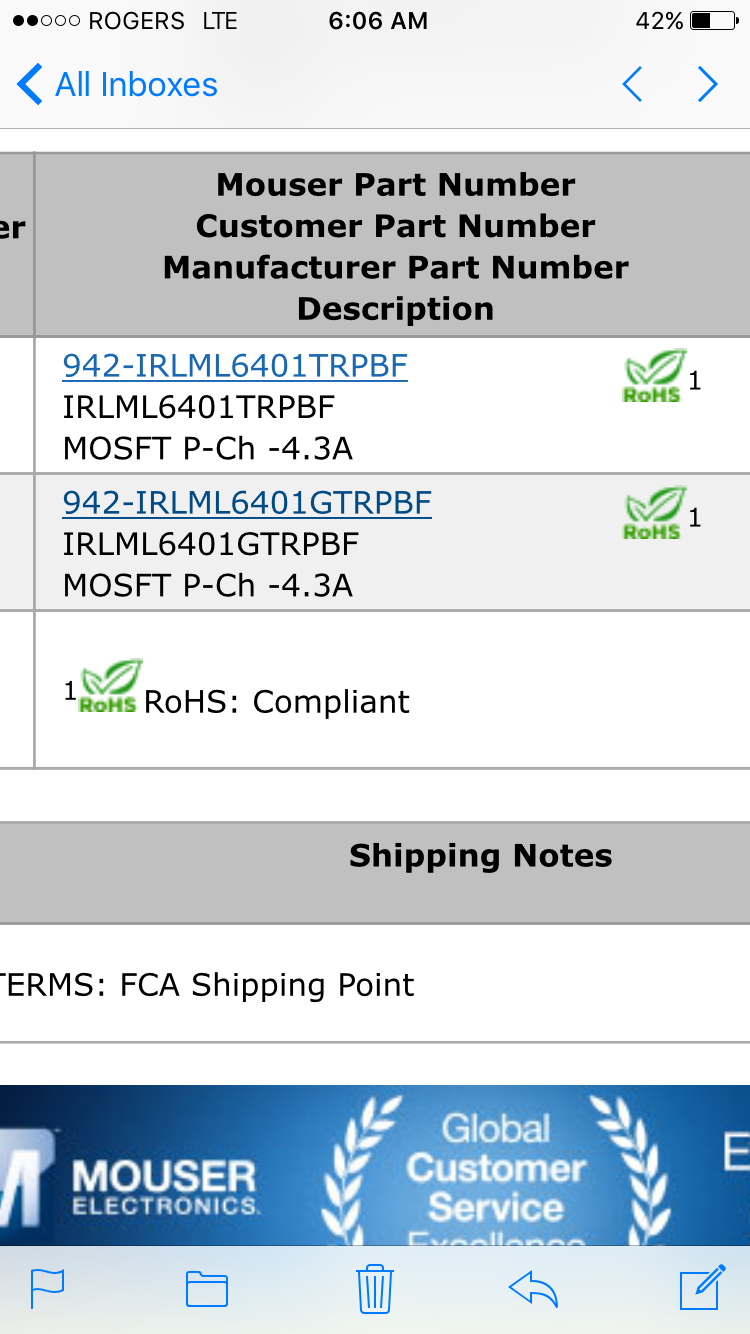Tap the RoHS icon next to Compliant legend
This screenshot has height=1334, width=750.
click(x=109, y=687)
